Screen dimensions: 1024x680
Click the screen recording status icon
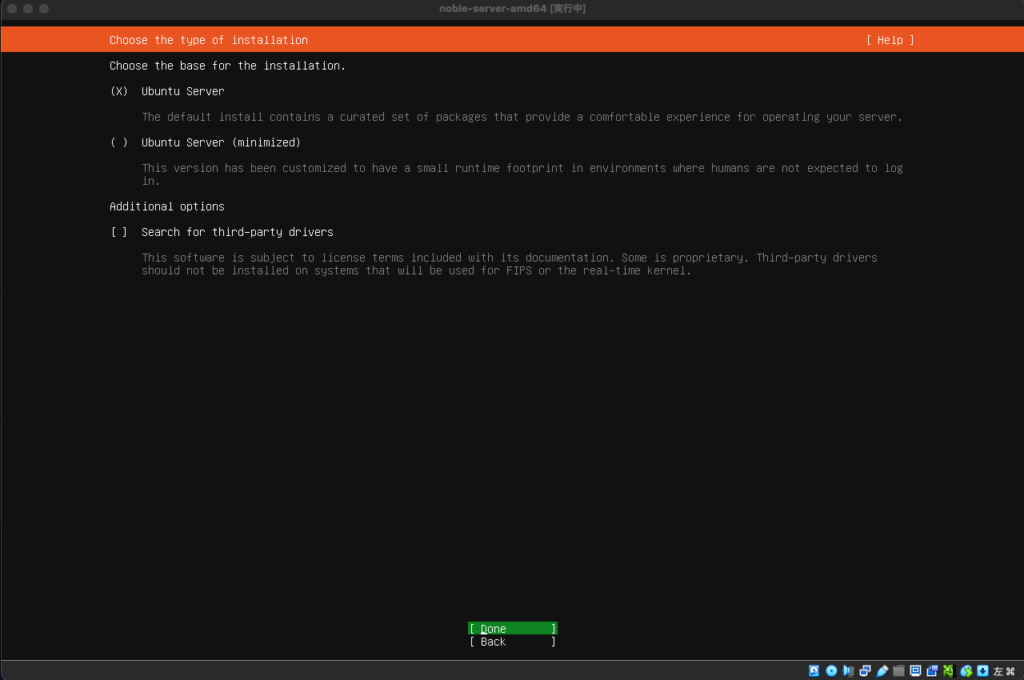point(932,671)
